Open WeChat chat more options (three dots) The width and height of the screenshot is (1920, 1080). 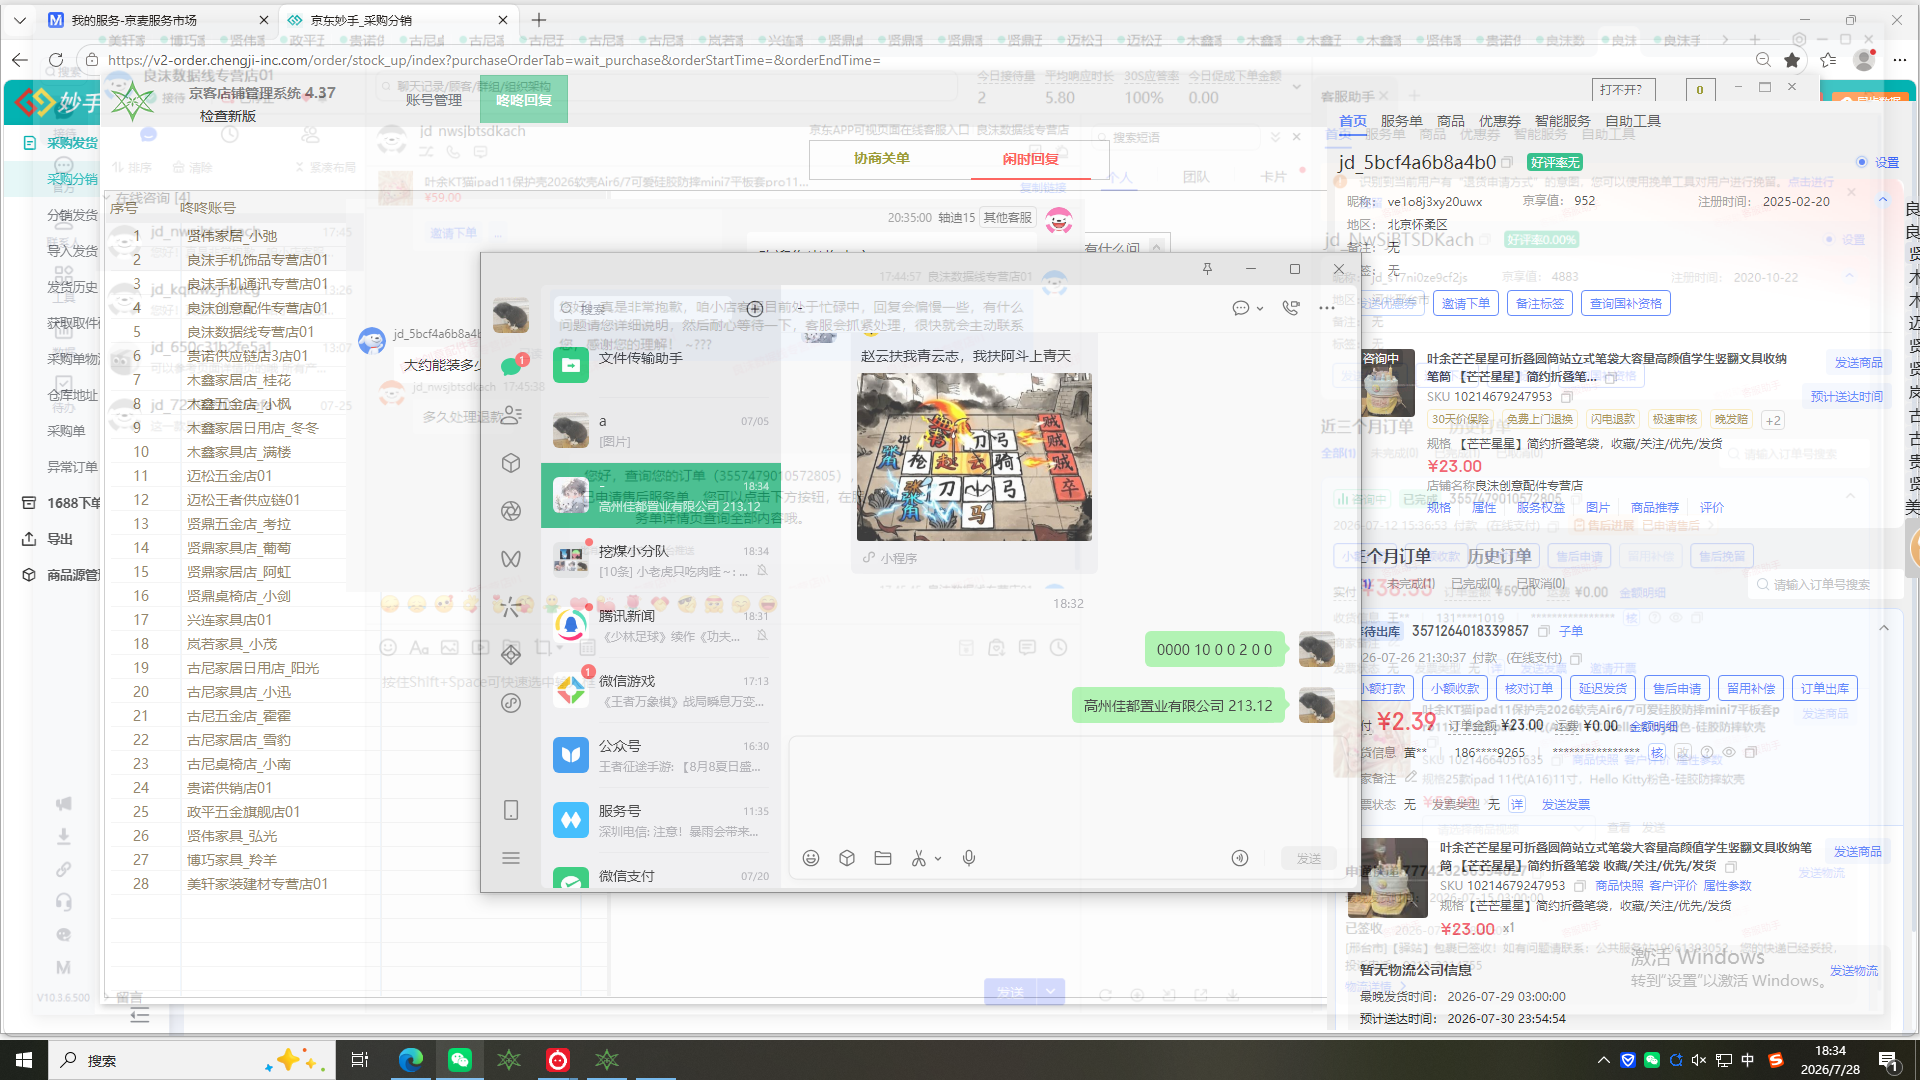point(1327,308)
